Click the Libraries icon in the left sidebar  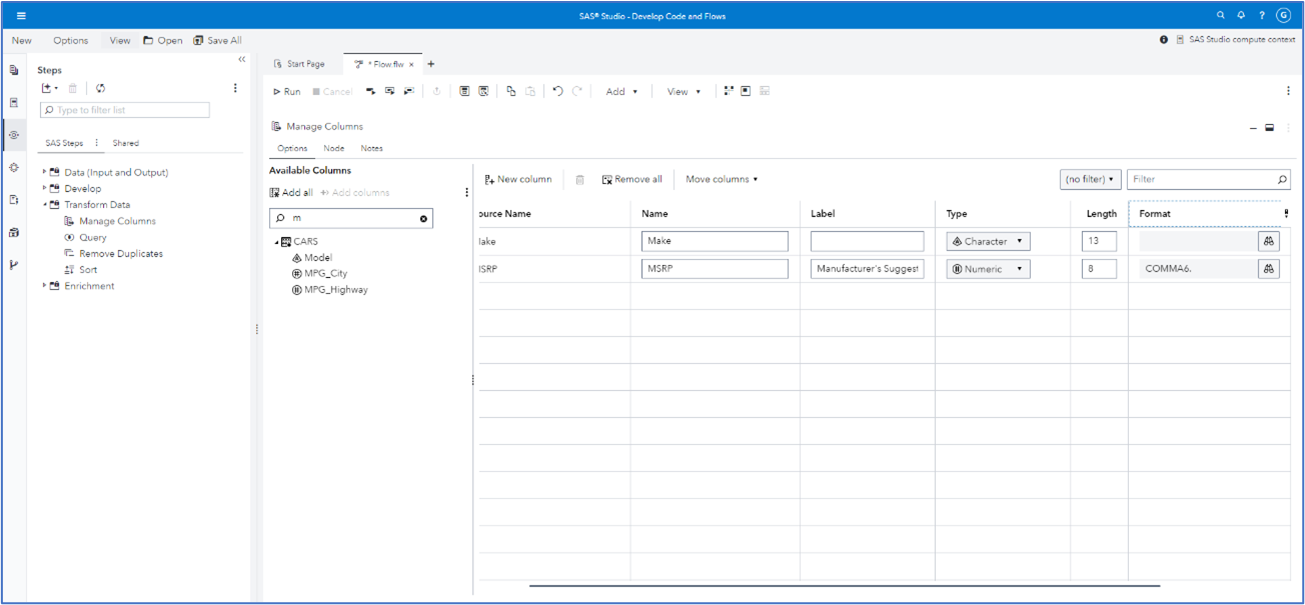13,231
